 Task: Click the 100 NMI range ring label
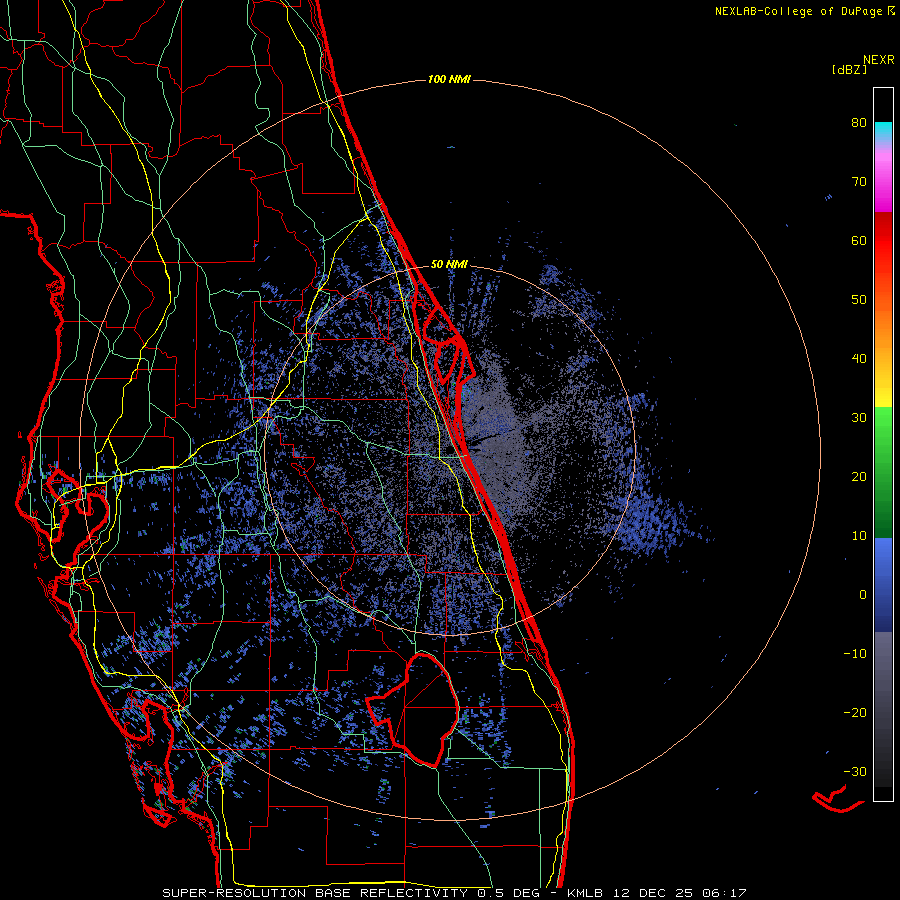coord(449,79)
